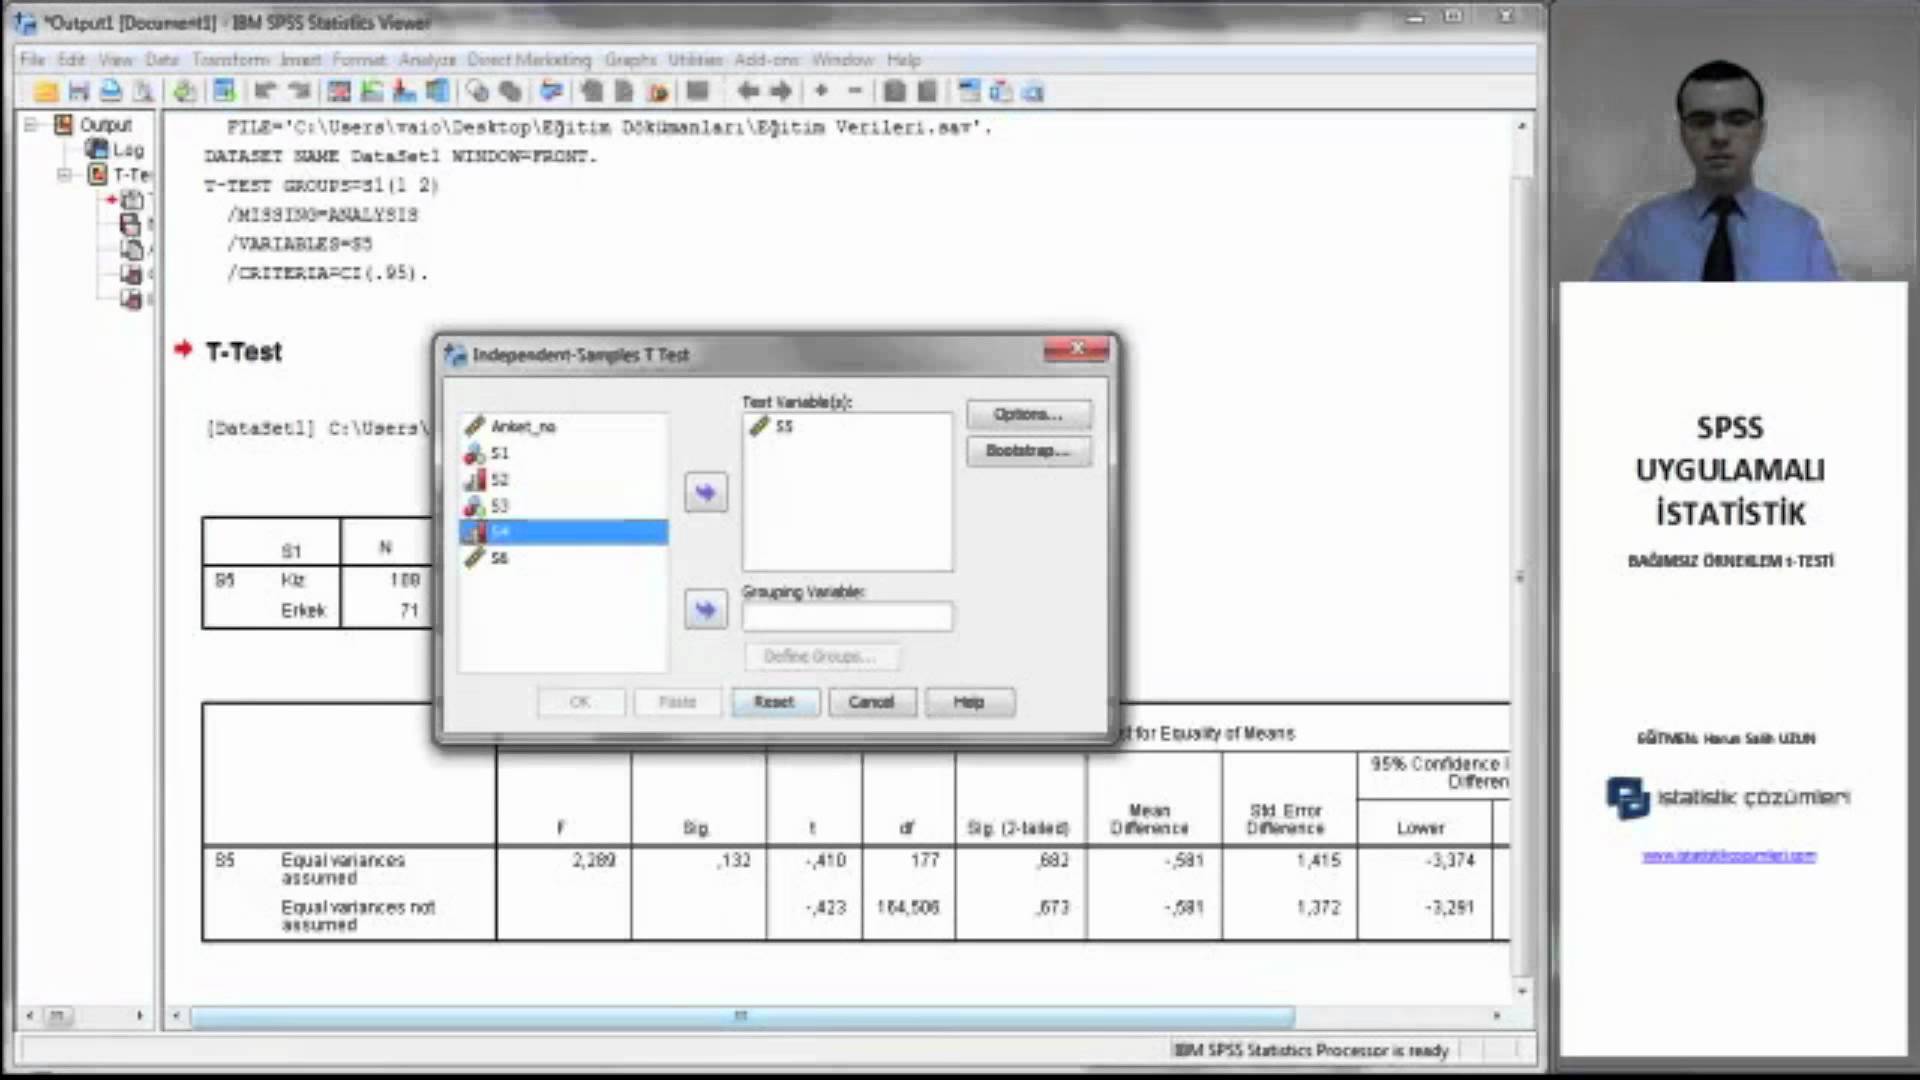Click the Reset button in dialog
1920x1080 pixels.
click(x=774, y=702)
